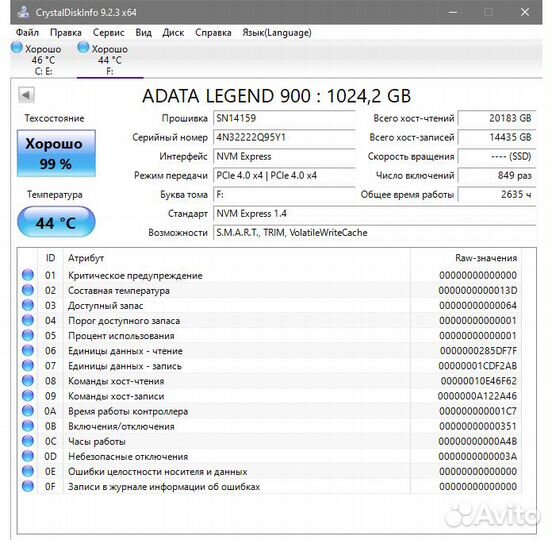Click status circle of attribute 07
The height and width of the screenshot is (540, 552).
28,365
